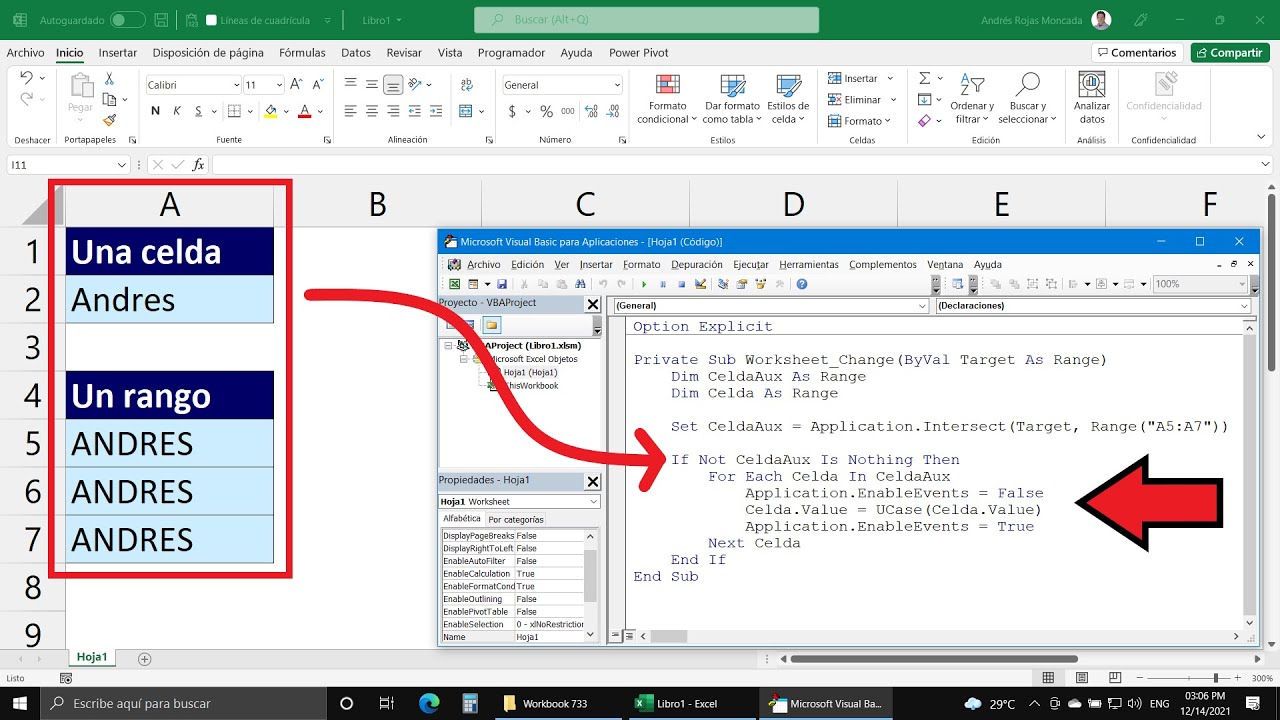Open Dar formato como tabla gallery
This screenshot has height=720, width=1280.
[732, 98]
